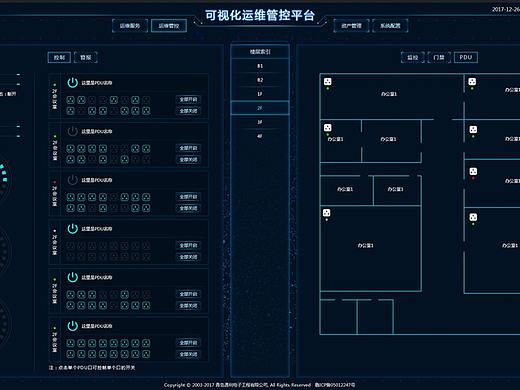Select floor B2 in floor index
Image resolution: width=520 pixels, height=390 pixels.
click(260, 80)
